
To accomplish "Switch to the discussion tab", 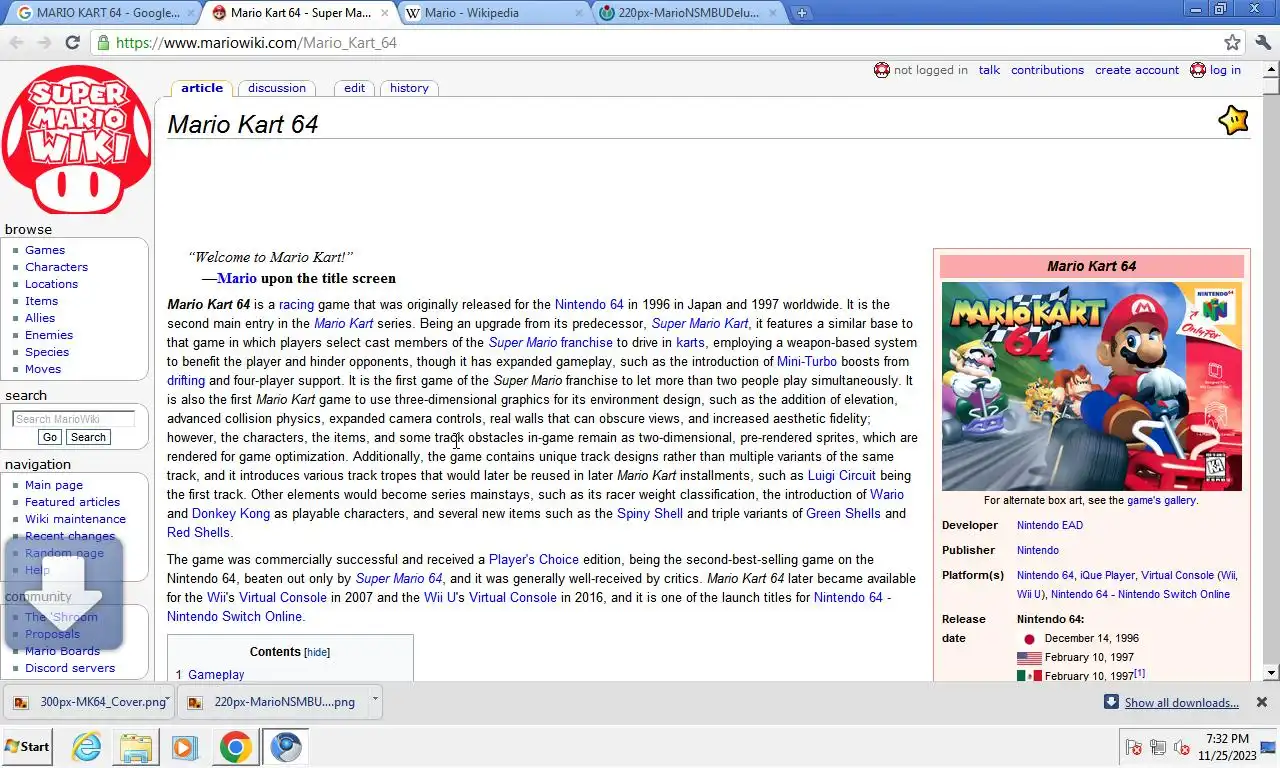I will pyautogui.click(x=277, y=88).
